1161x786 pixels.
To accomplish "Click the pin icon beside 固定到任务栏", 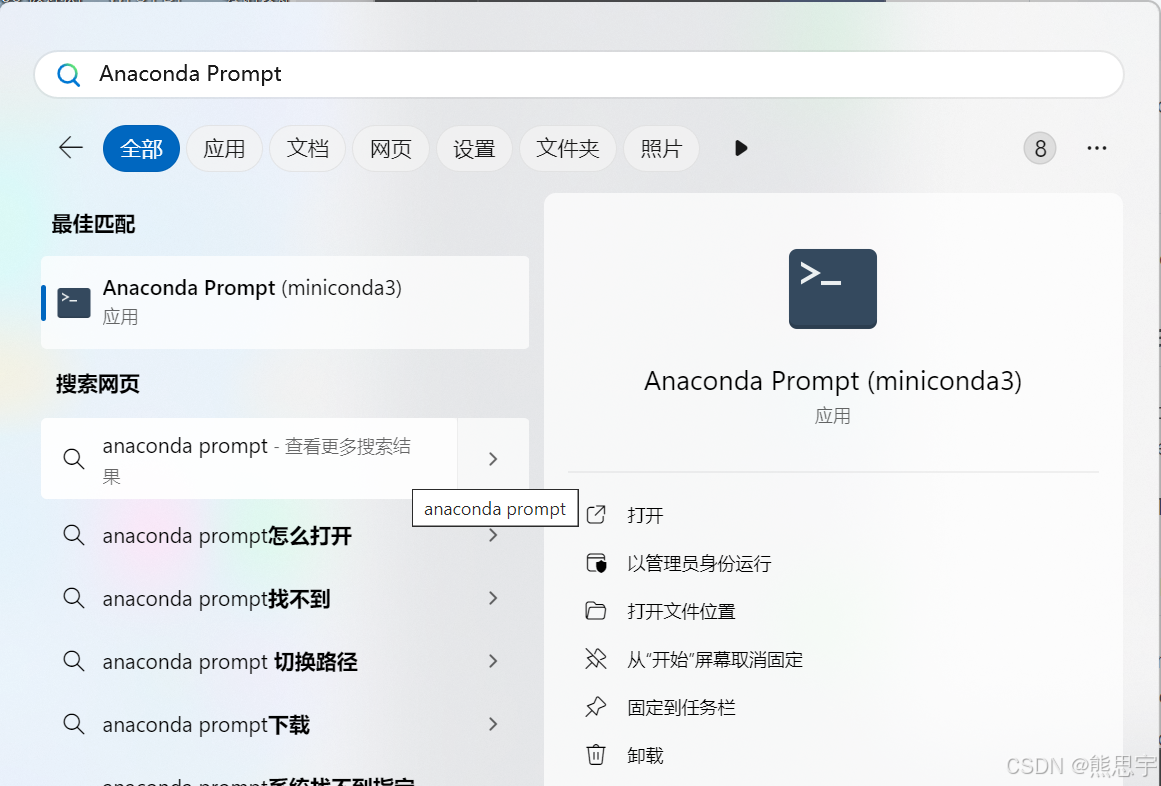I will pyautogui.click(x=596, y=707).
